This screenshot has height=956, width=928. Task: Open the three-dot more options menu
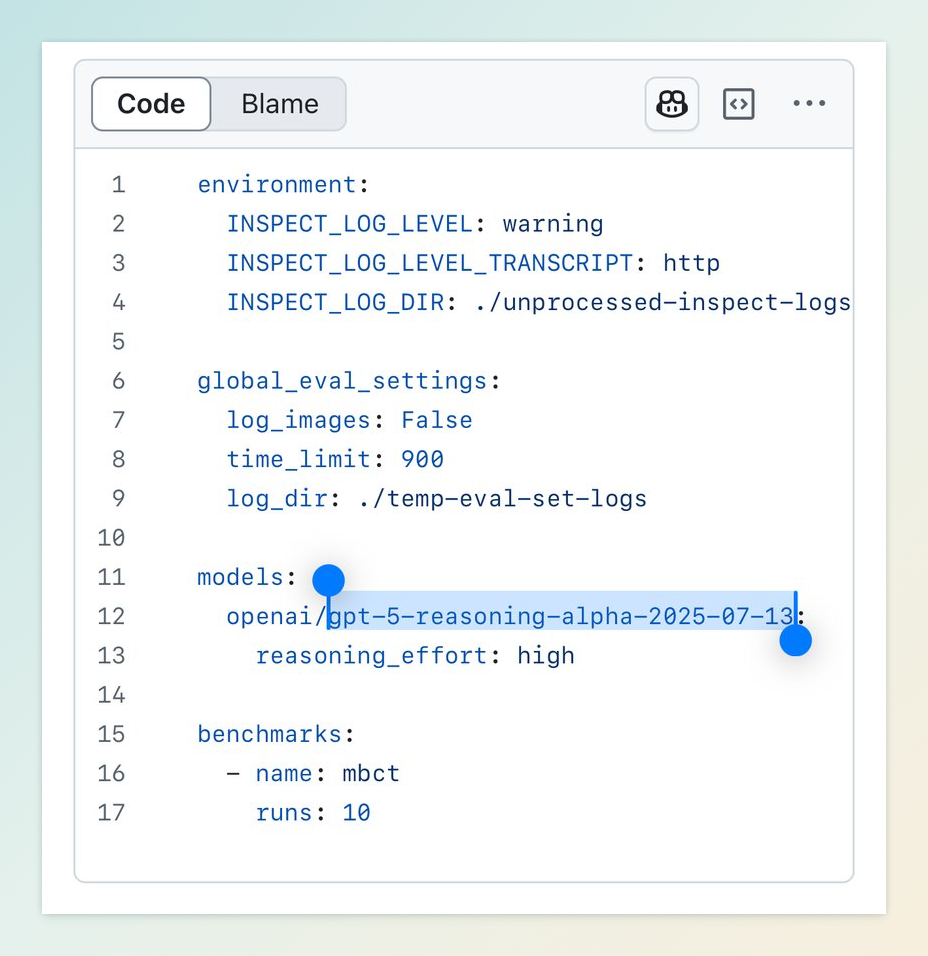click(x=809, y=103)
